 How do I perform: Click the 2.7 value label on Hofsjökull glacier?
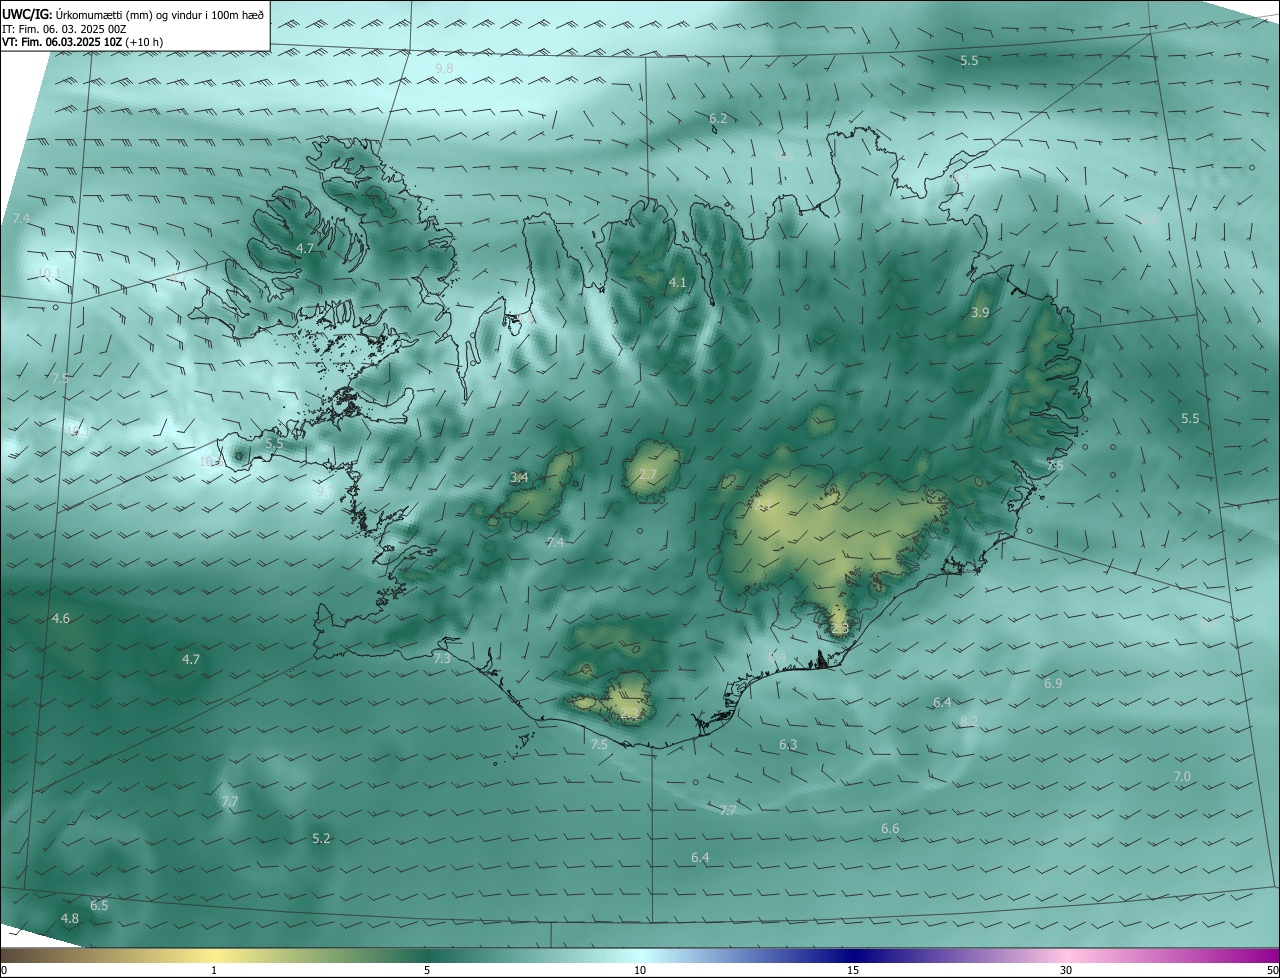click(x=647, y=475)
